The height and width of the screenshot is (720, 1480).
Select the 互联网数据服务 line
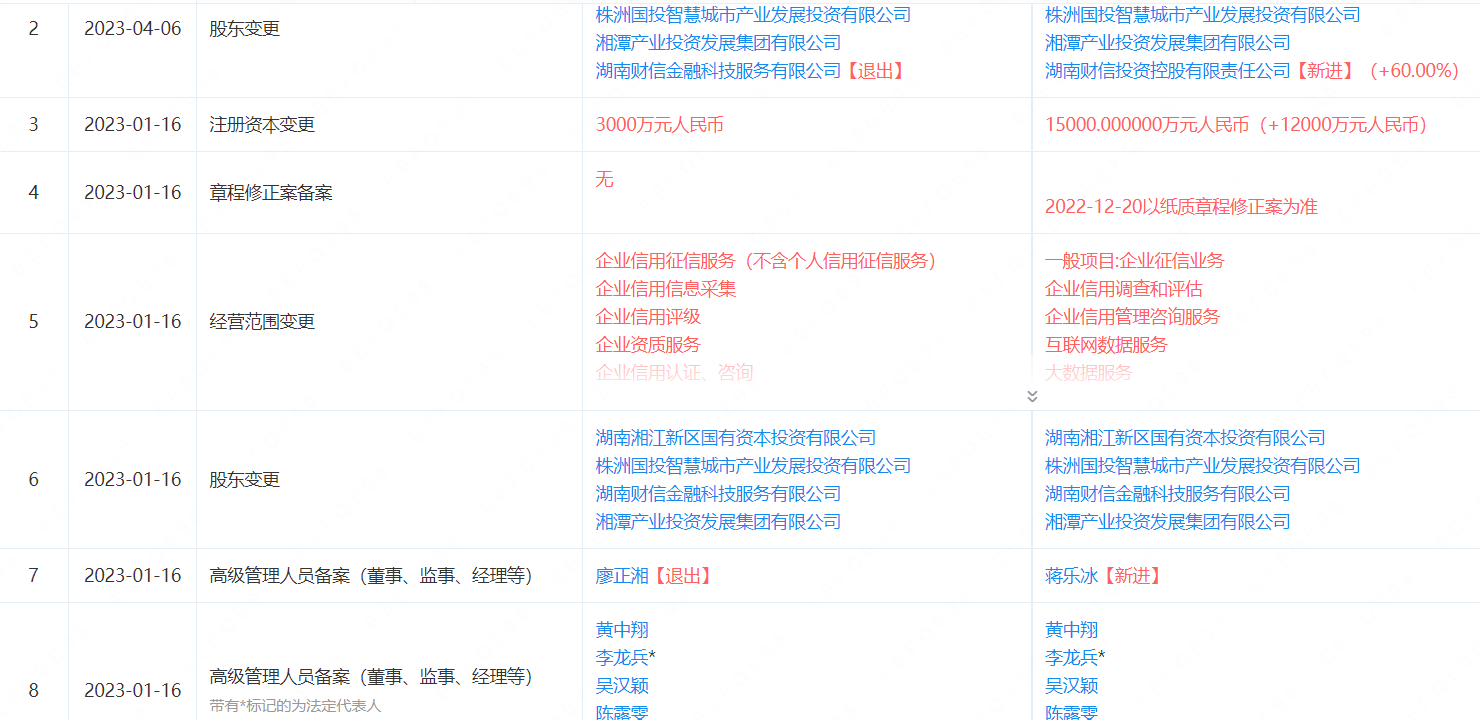pyautogui.click(x=1106, y=345)
